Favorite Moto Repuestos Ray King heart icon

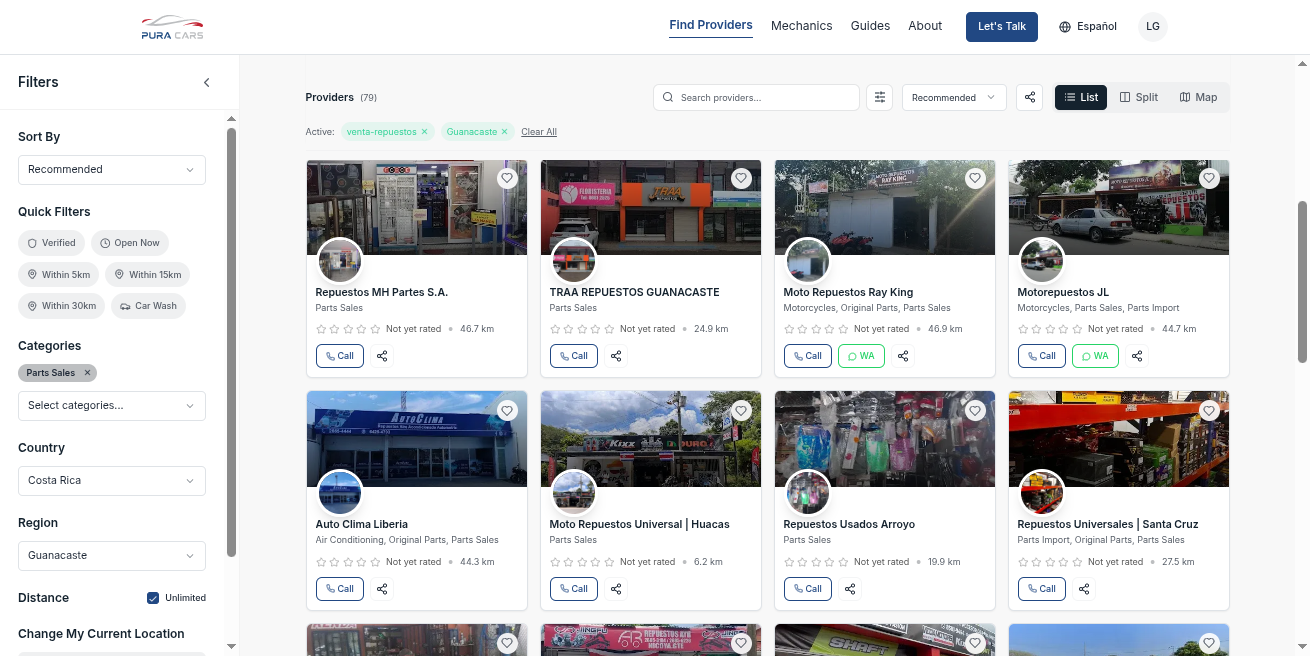click(x=975, y=178)
